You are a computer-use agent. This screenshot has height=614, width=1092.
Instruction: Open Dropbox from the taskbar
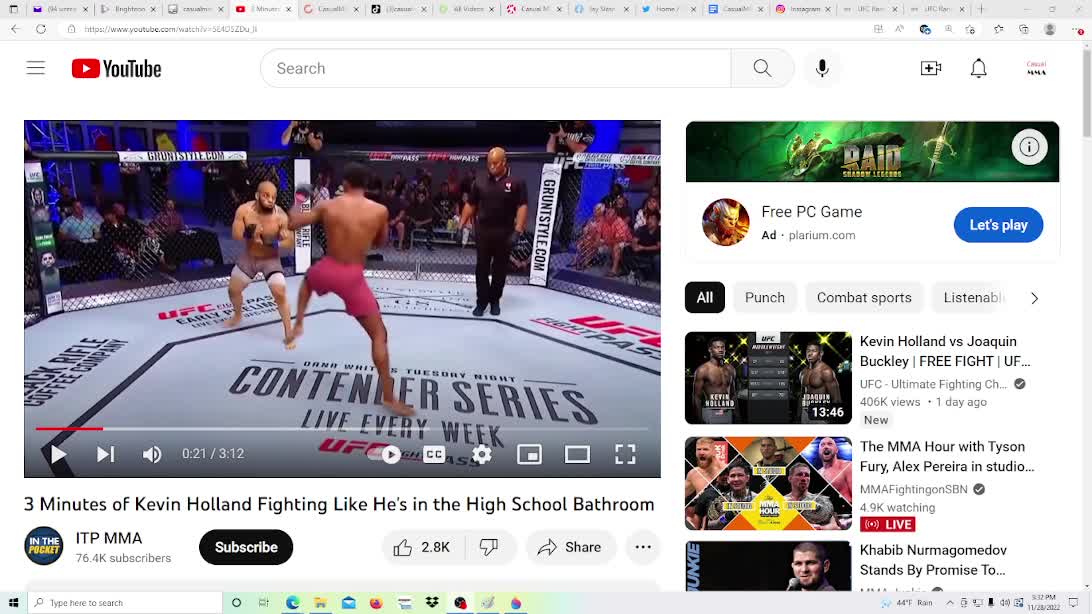[432, 603]
